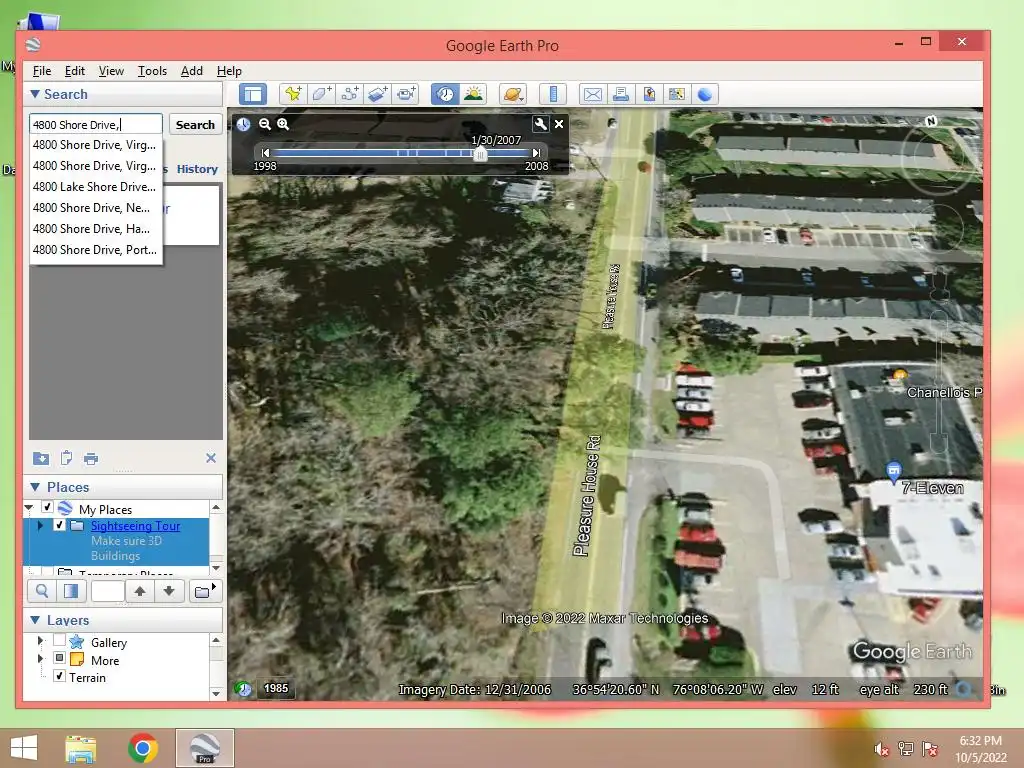Click the time slider clock icon
This screenshot has width=1024, height=768.
click(243, 124)
